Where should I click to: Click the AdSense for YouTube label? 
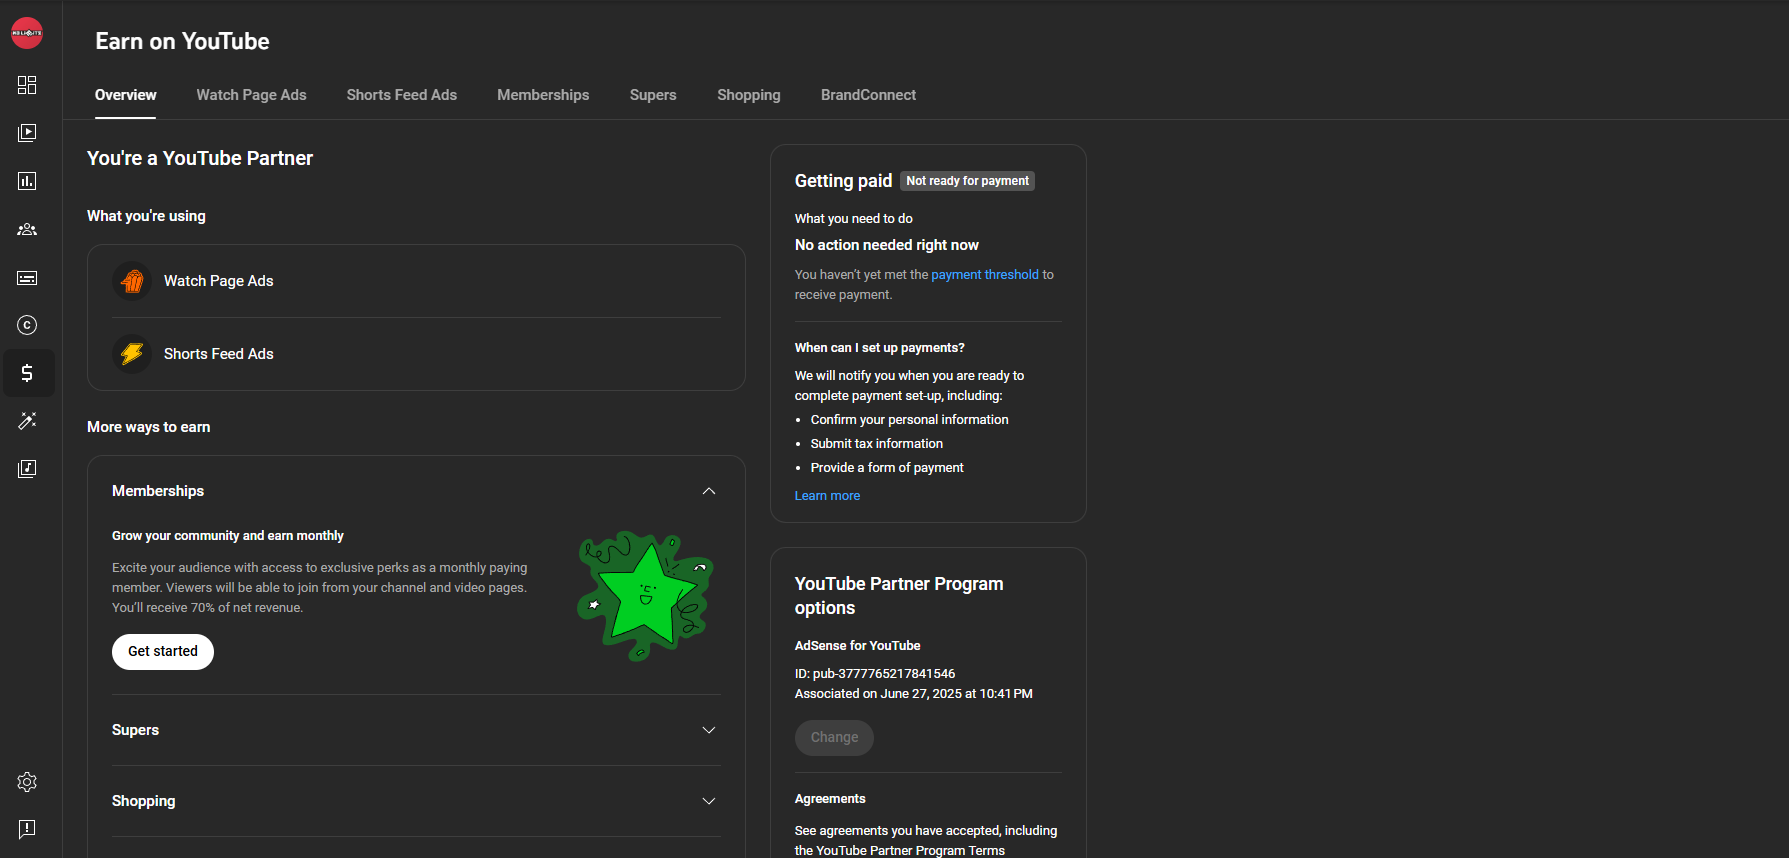pyautogui.click(x=858, y=646)
